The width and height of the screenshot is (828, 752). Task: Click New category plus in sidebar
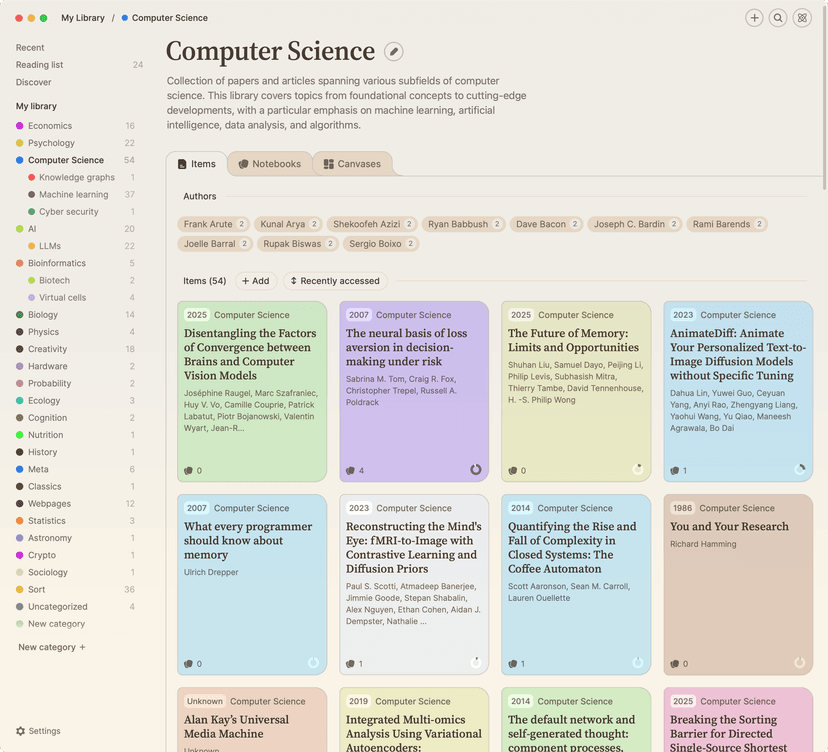(x=82, y=647)
